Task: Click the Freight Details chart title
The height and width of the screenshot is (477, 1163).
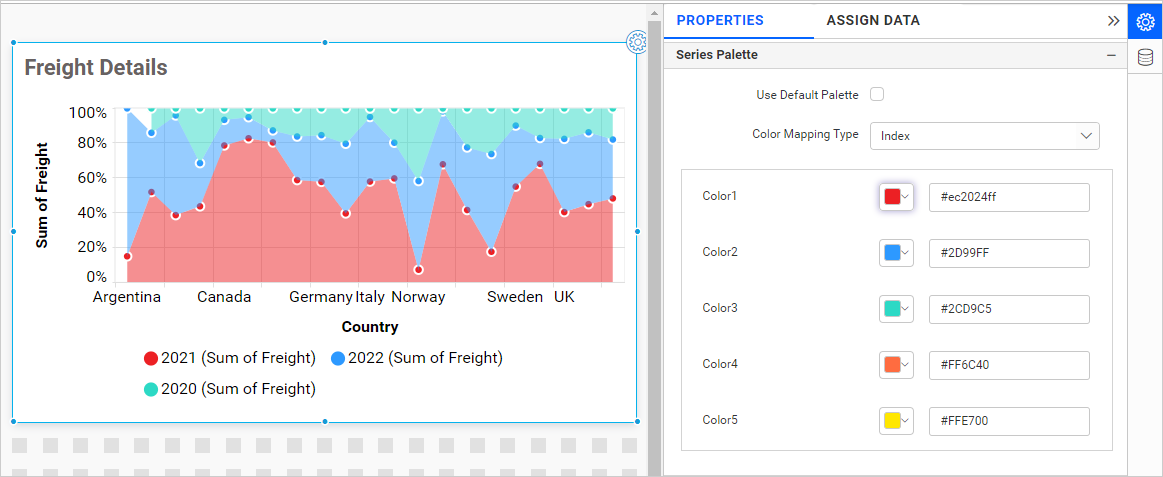Action: pyautogui.click(x=96, y=68)
